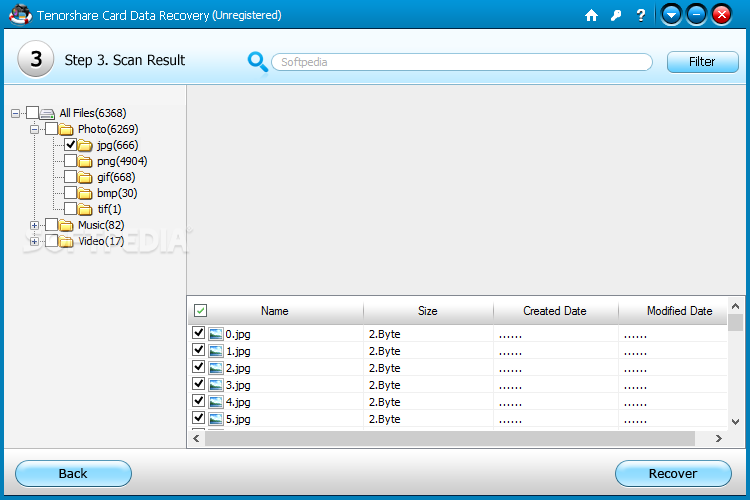Toggle the select-all checkbox in Name header
This screenshot has height=500, width=750.
point(200,311)
